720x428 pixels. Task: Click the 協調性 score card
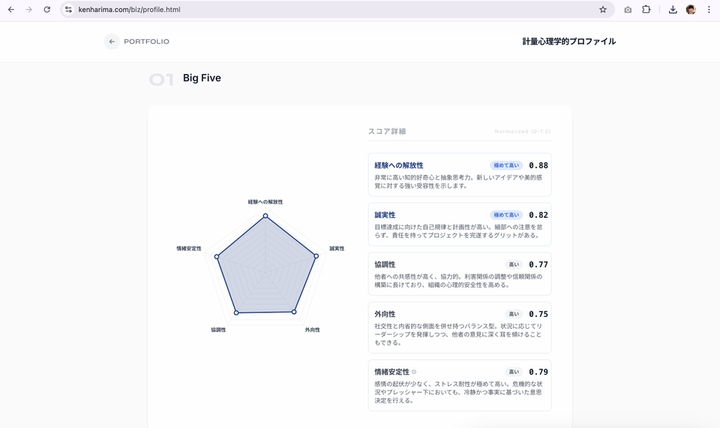[x=459, y=275]
